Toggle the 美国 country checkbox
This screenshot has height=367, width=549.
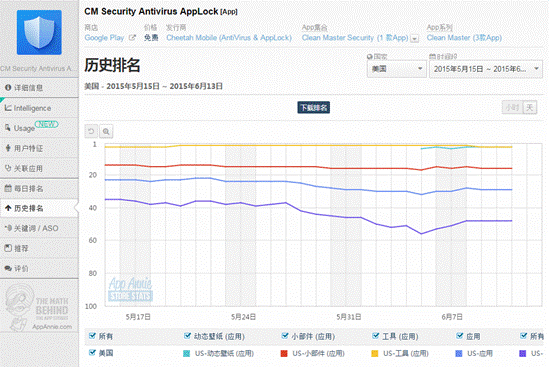[92, 353]
